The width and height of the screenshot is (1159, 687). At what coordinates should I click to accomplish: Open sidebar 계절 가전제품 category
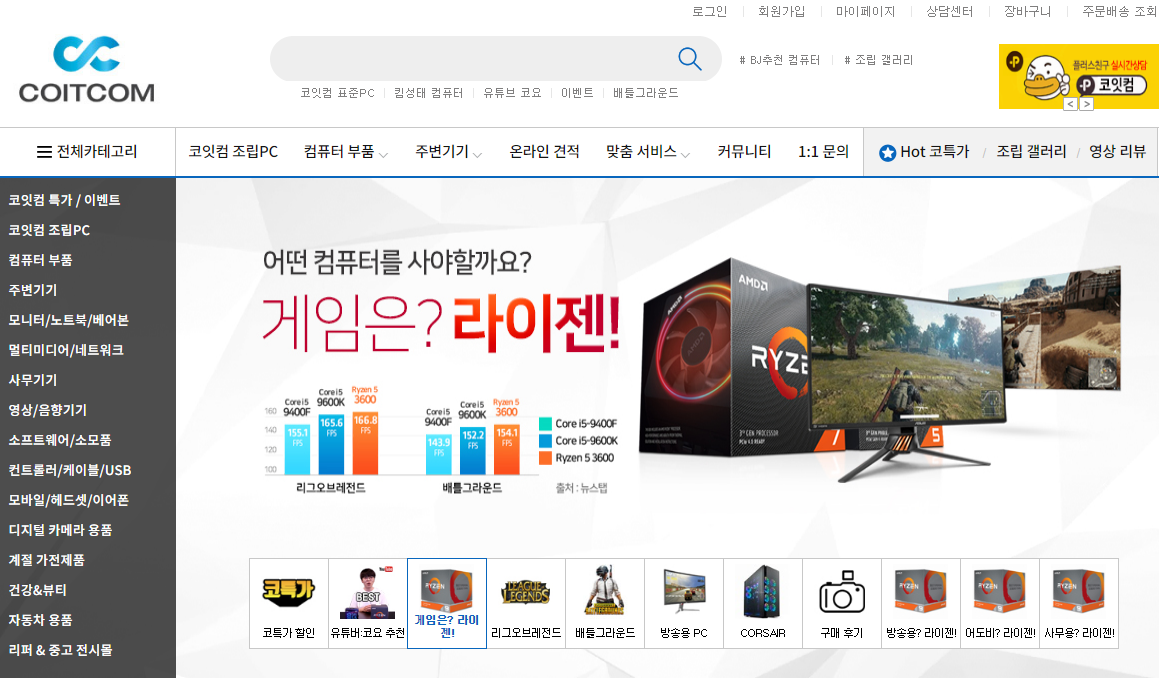tap(47, 560)
